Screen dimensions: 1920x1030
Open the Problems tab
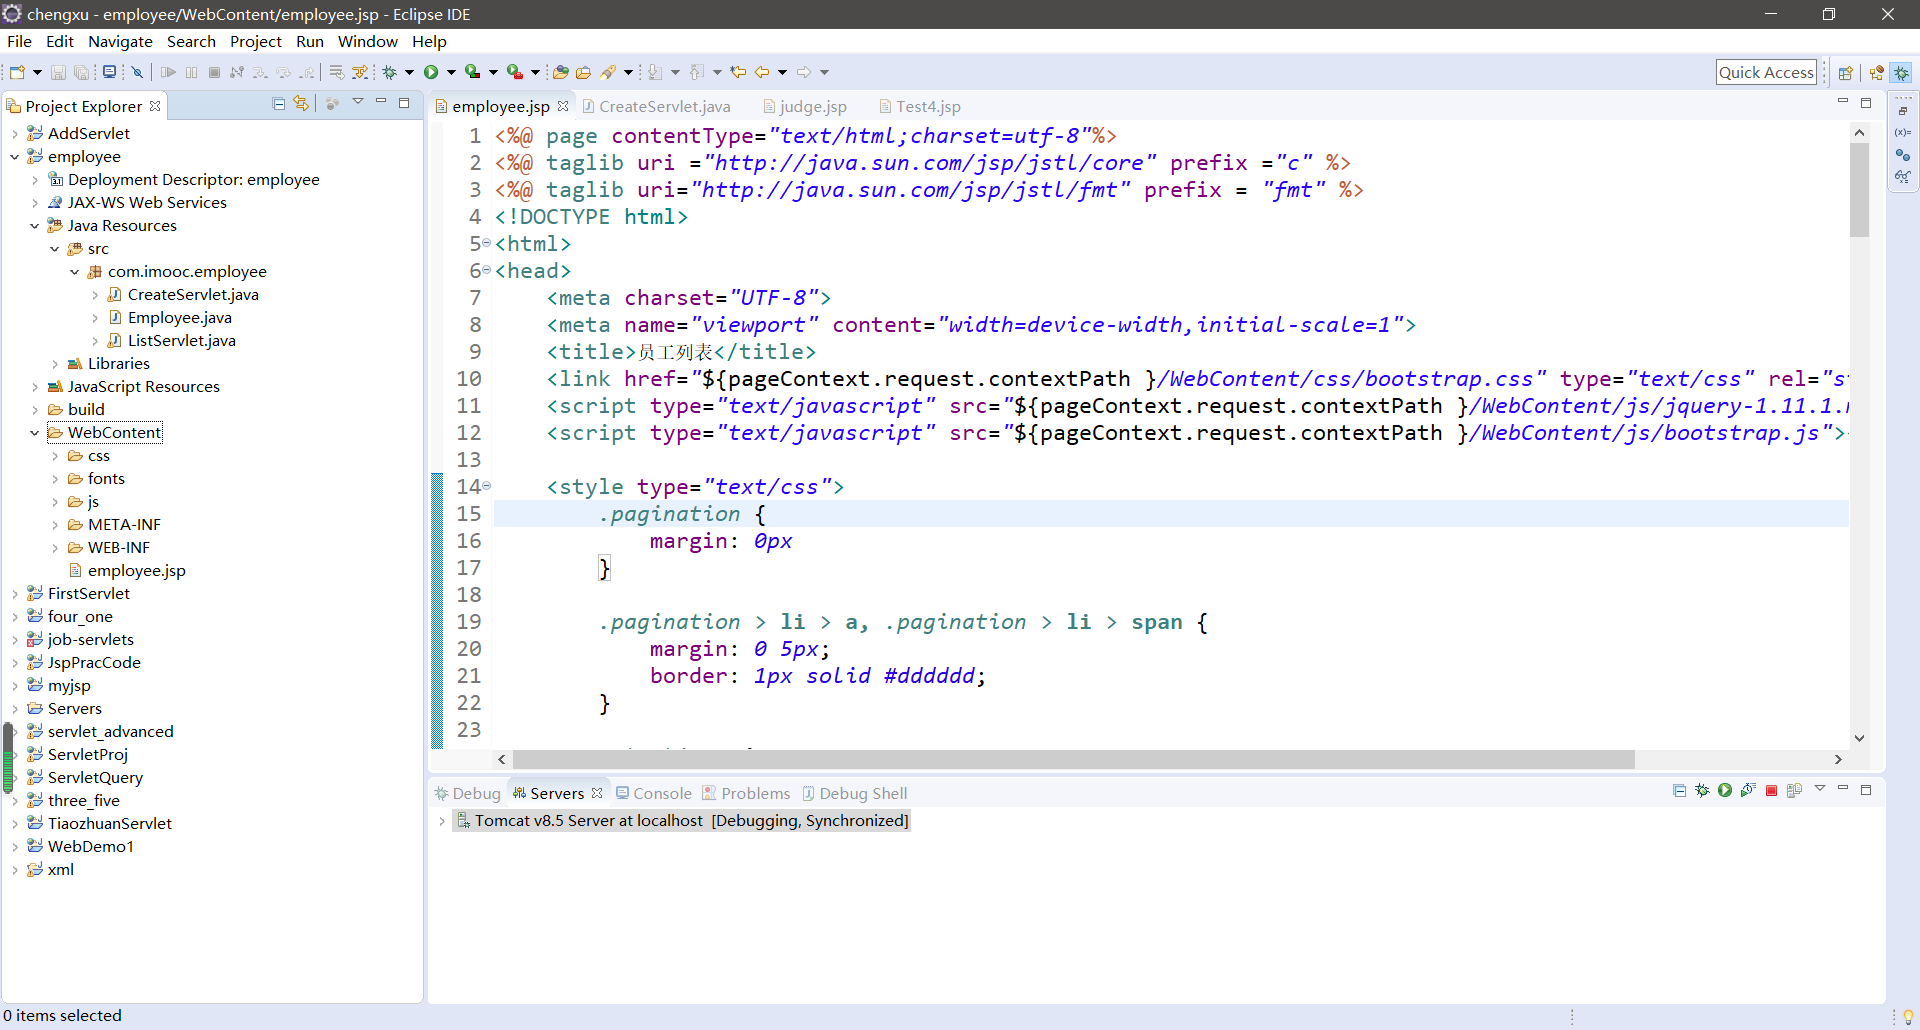tap(746, 793)
